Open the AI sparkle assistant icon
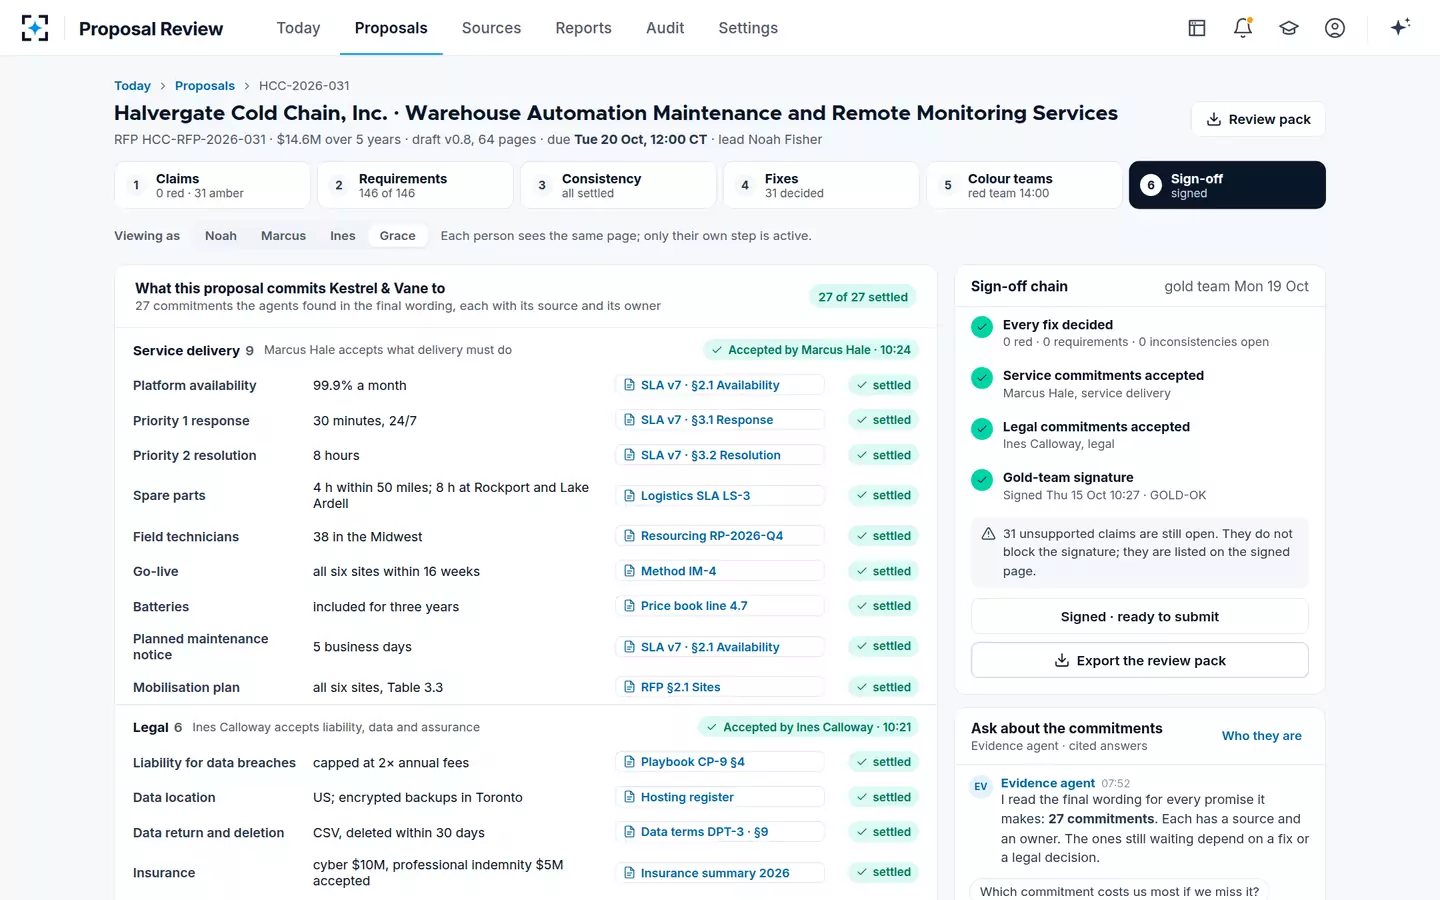The width and height of the screenshot is (1440, 900). pyautogui.click(x=1400, y=27)
